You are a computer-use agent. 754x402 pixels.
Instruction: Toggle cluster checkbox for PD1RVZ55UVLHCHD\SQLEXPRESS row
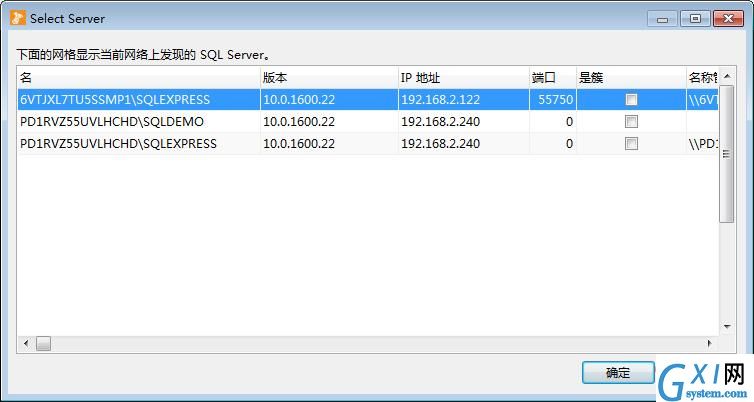click(631, 144)
